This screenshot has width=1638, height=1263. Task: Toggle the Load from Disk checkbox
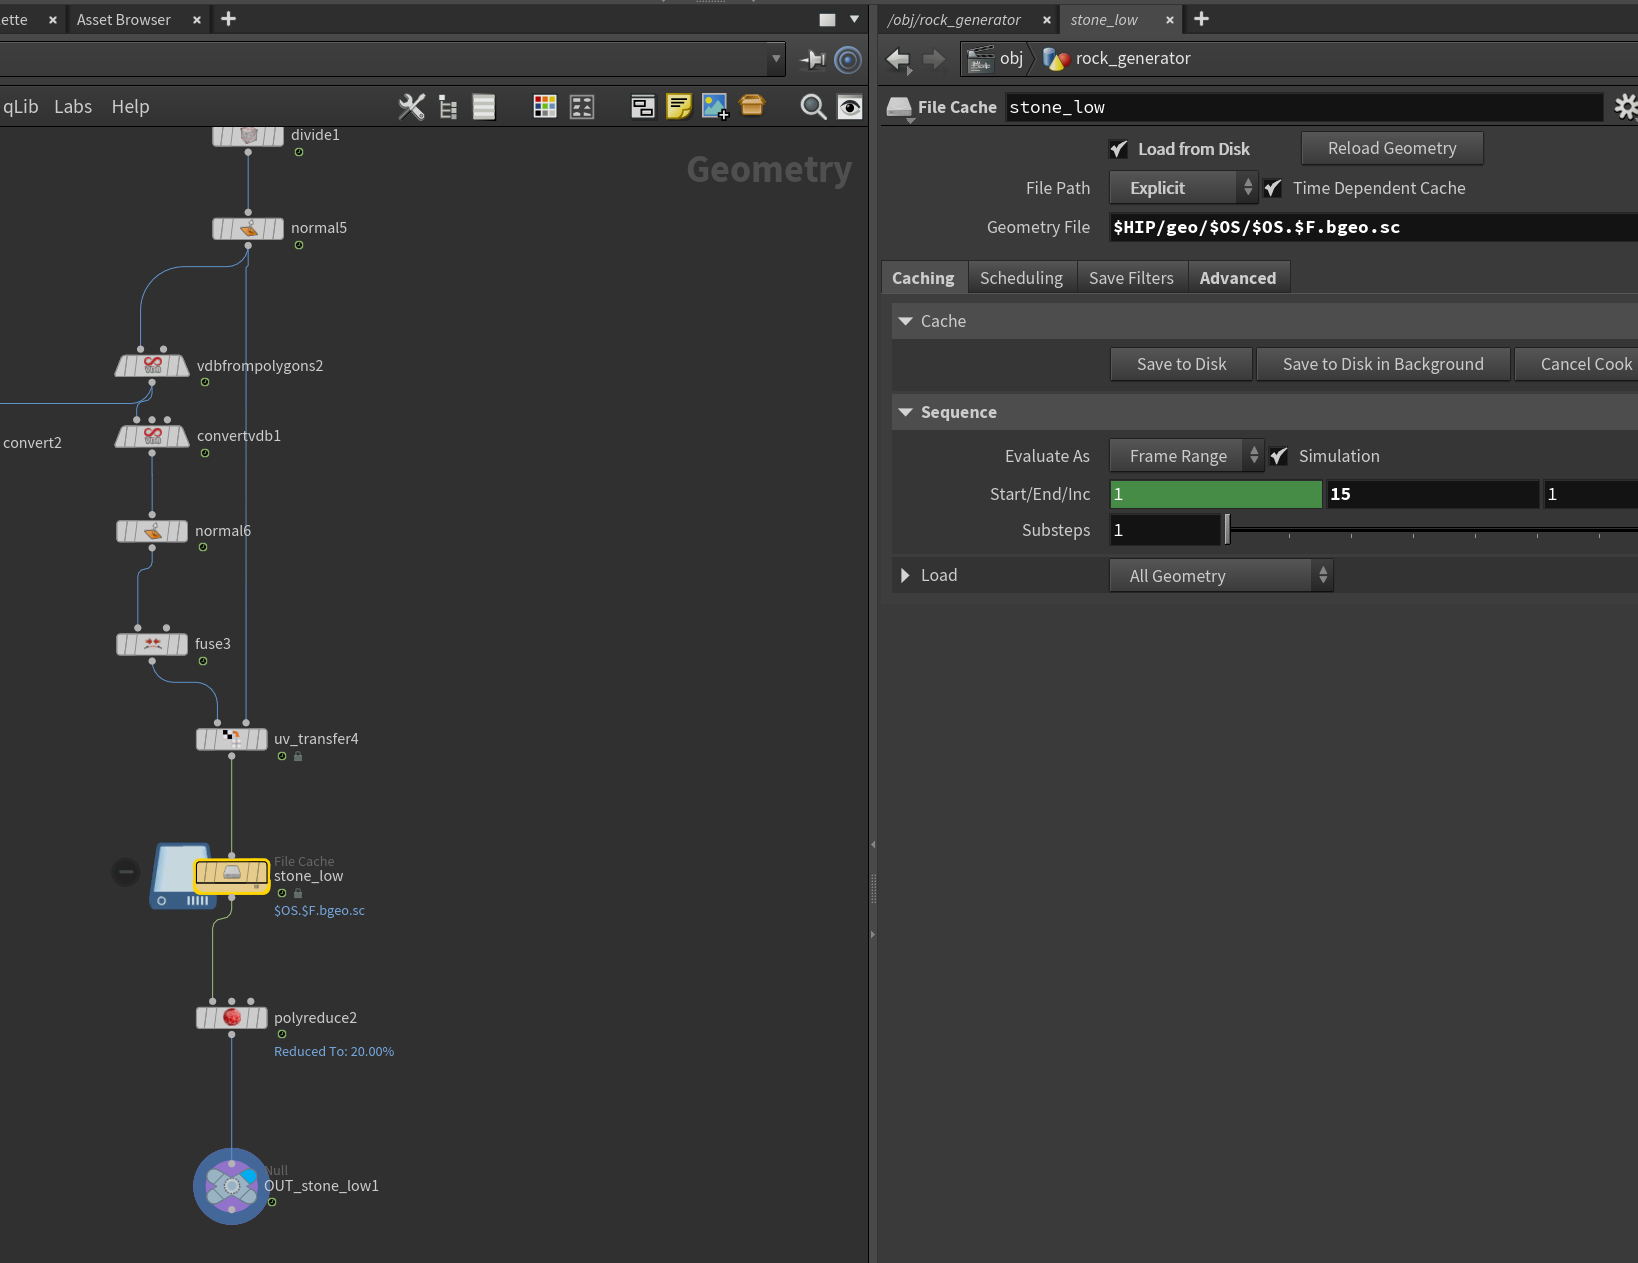coord(1119,149)
